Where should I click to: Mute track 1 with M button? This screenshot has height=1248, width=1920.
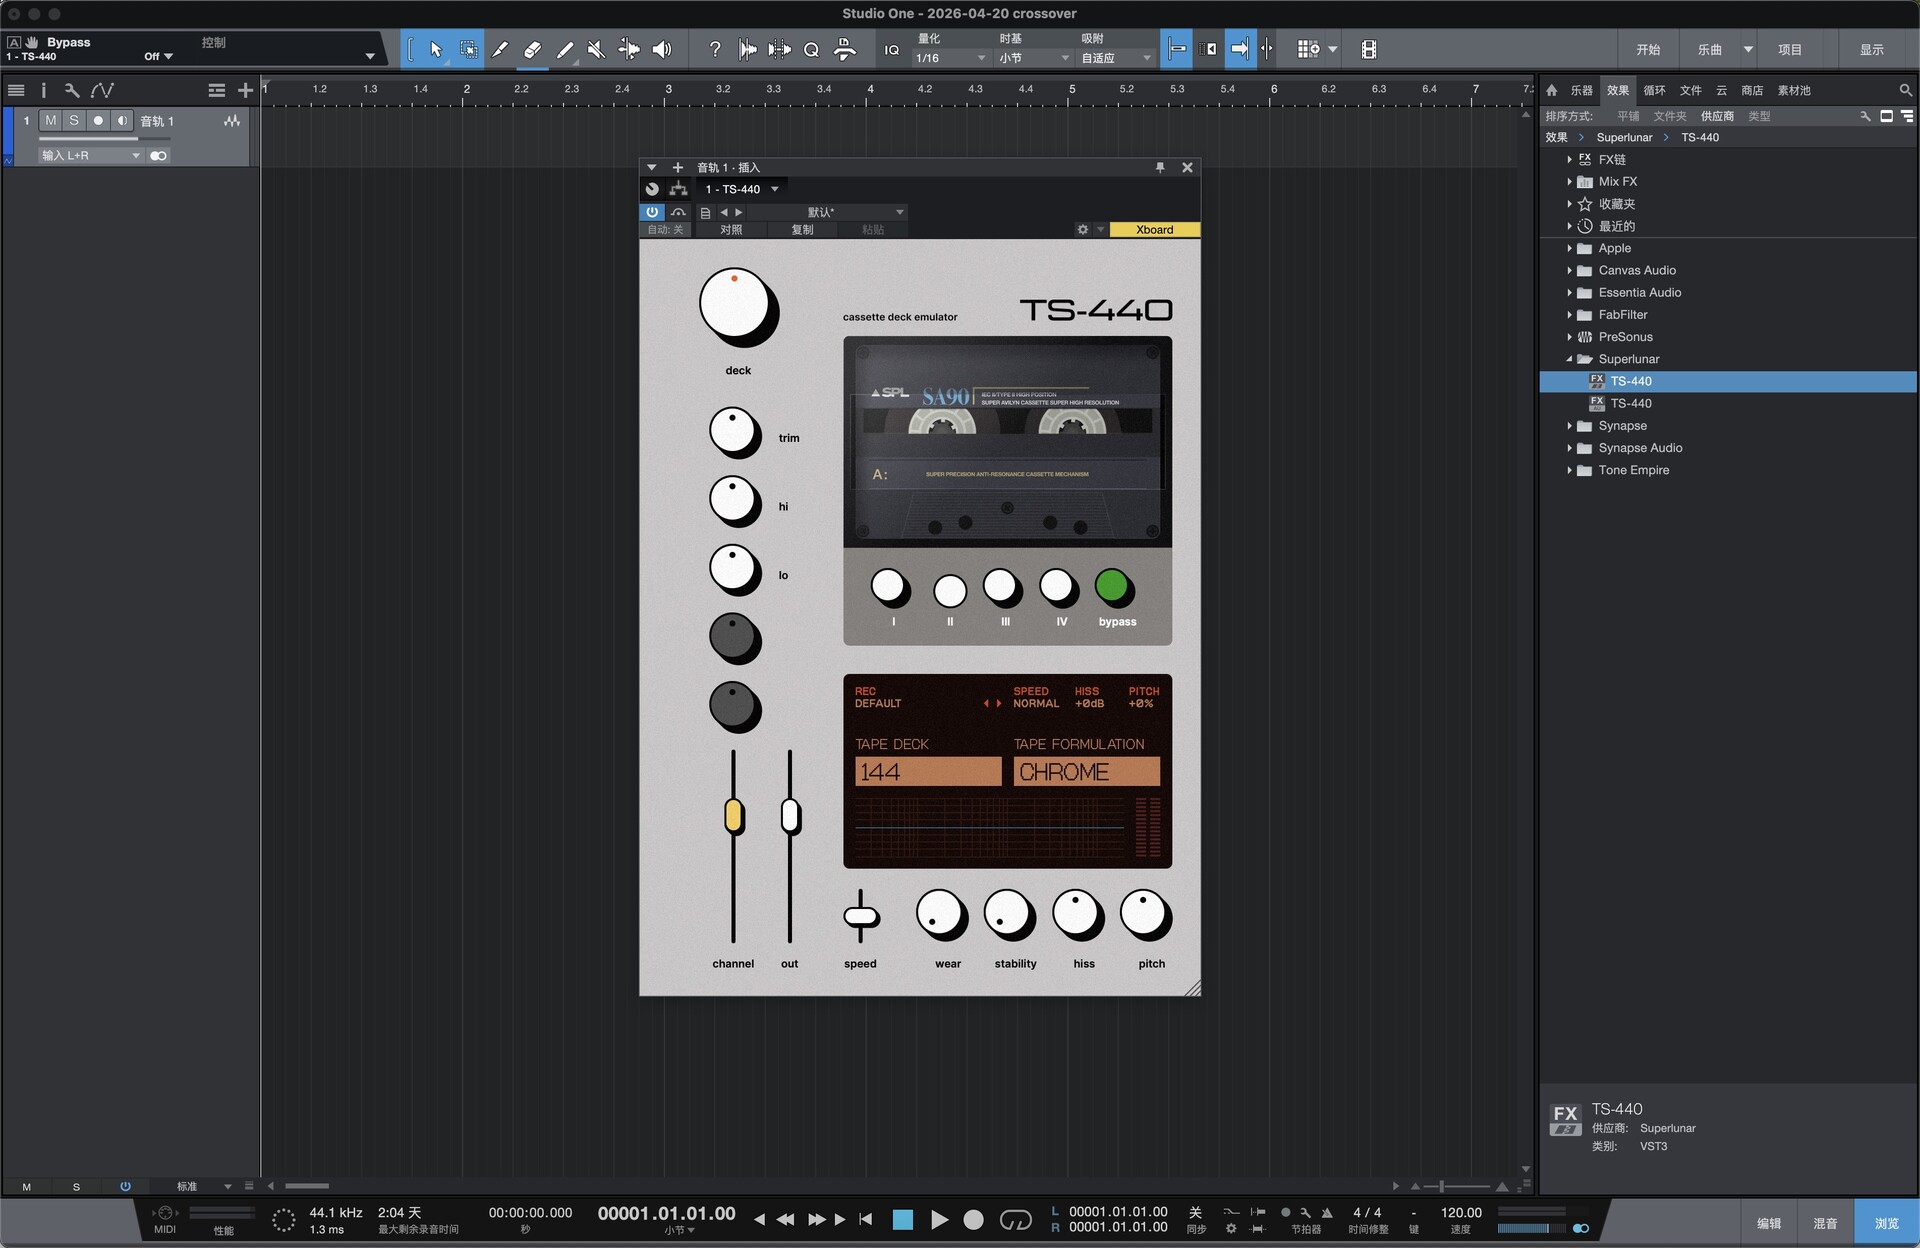tap(51, 120)
